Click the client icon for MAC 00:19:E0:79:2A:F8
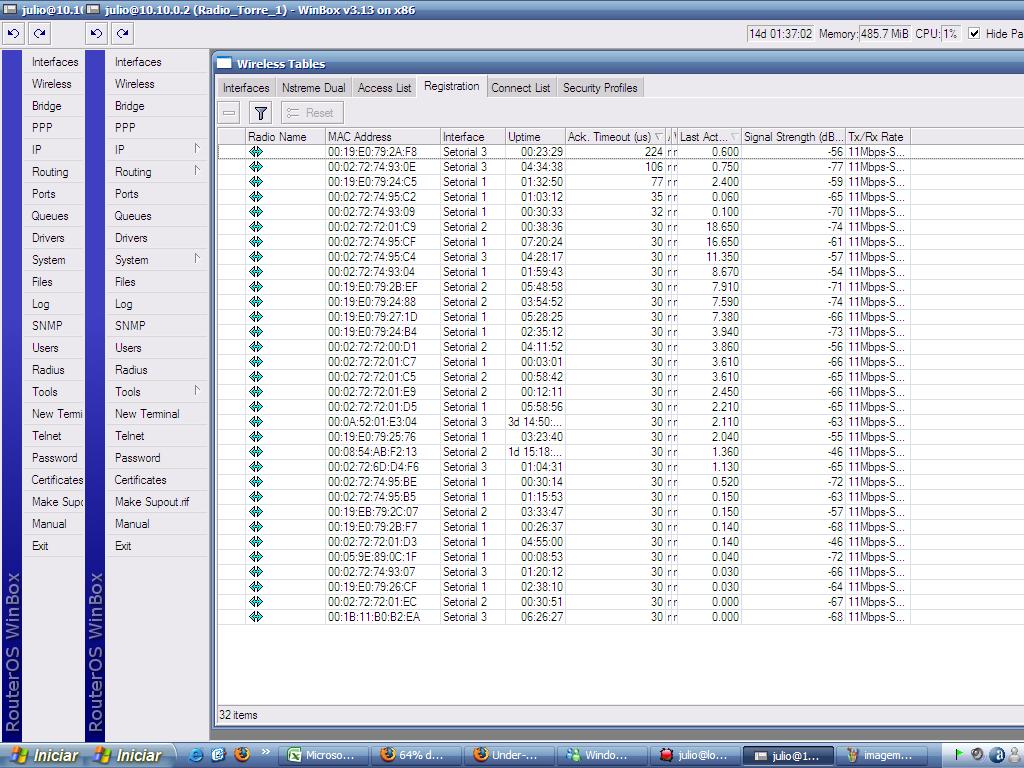The height and width of the screenshot is (768, 1024). 256,152
